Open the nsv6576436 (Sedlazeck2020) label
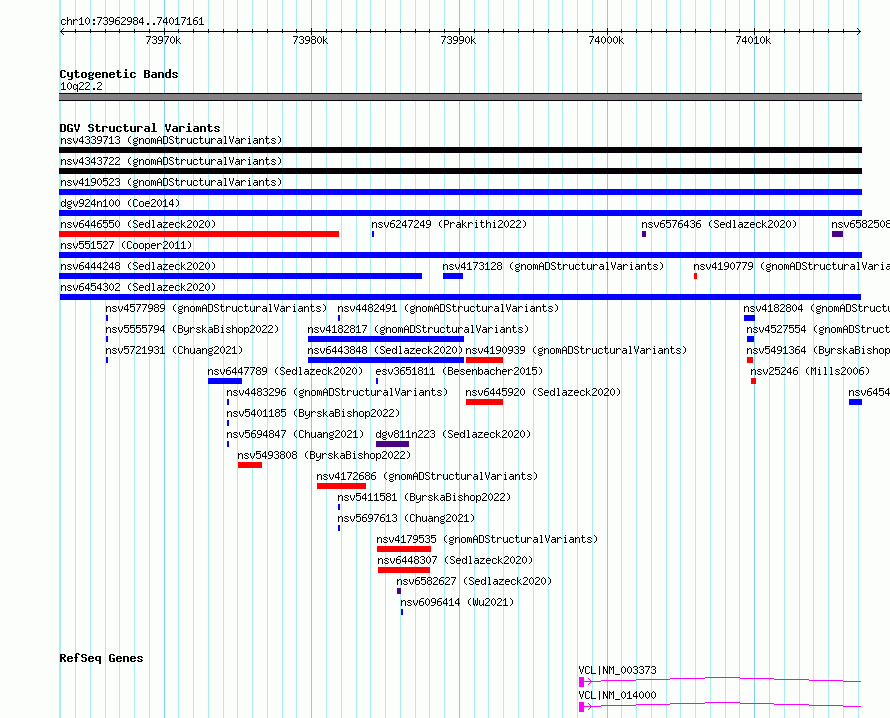Viewport: 890px width, 718px height. (x=719, y=224)
